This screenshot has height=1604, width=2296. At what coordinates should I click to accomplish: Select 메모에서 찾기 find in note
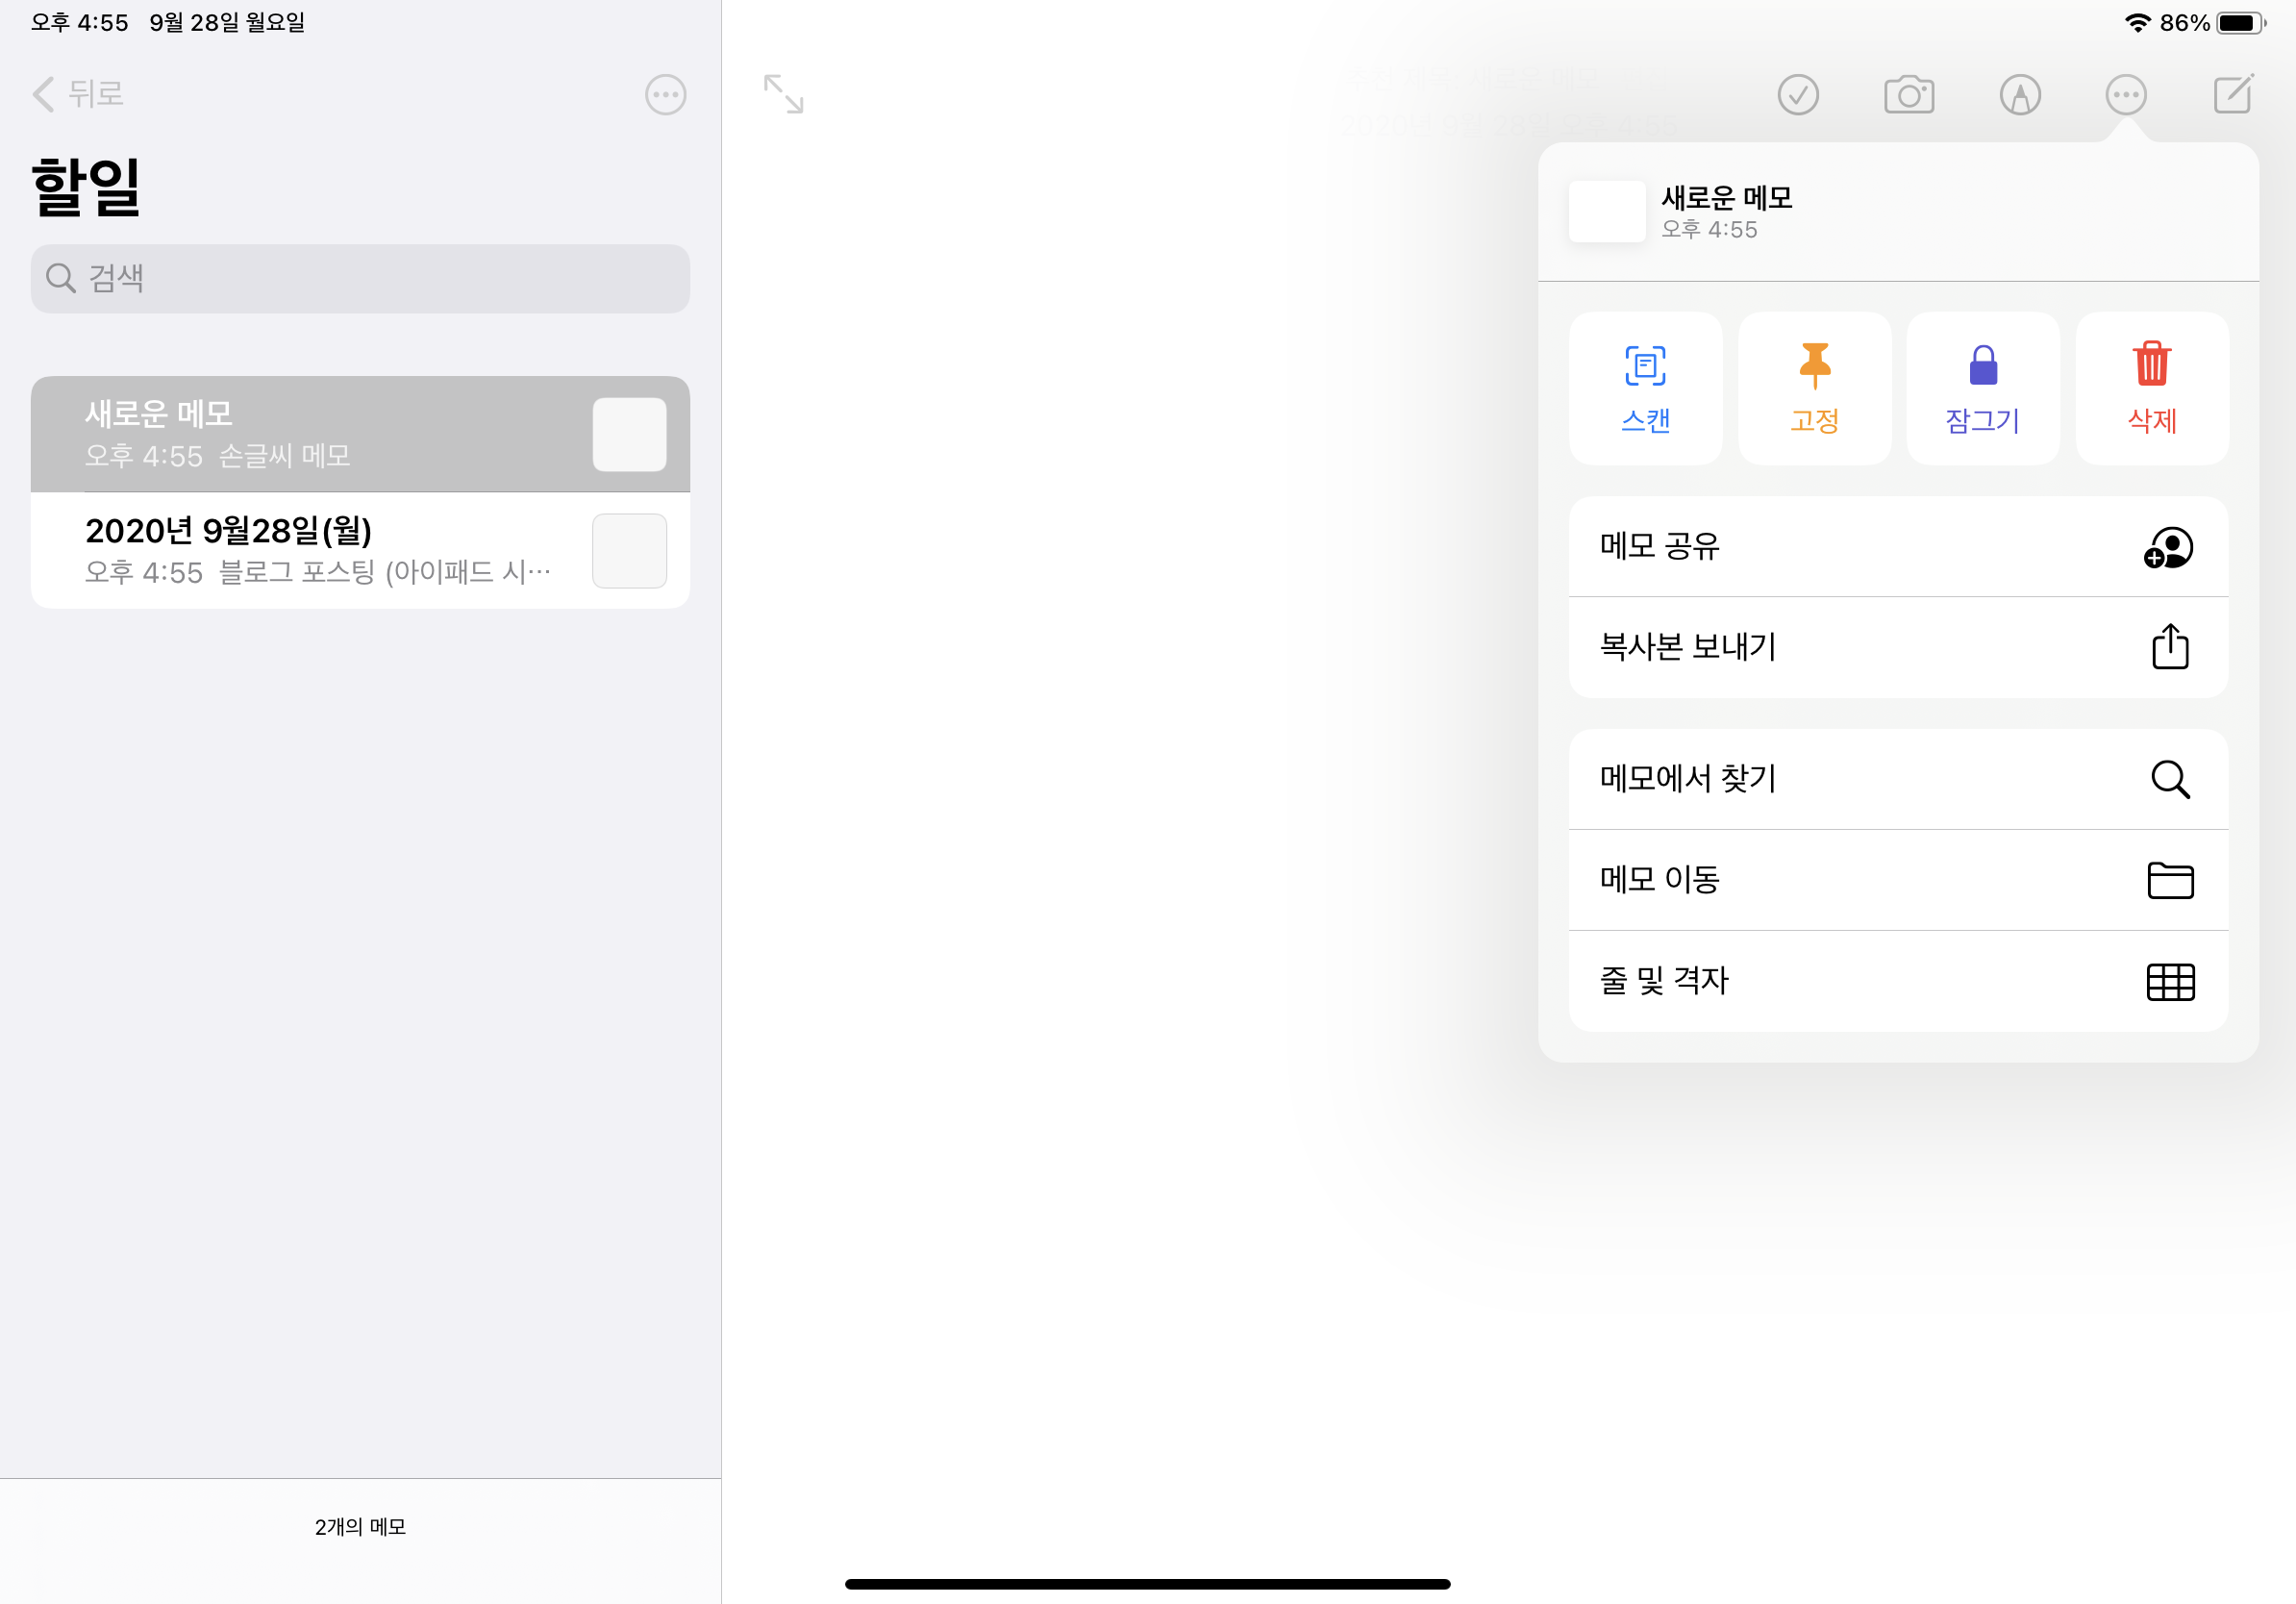click(x=1897, y=779)
